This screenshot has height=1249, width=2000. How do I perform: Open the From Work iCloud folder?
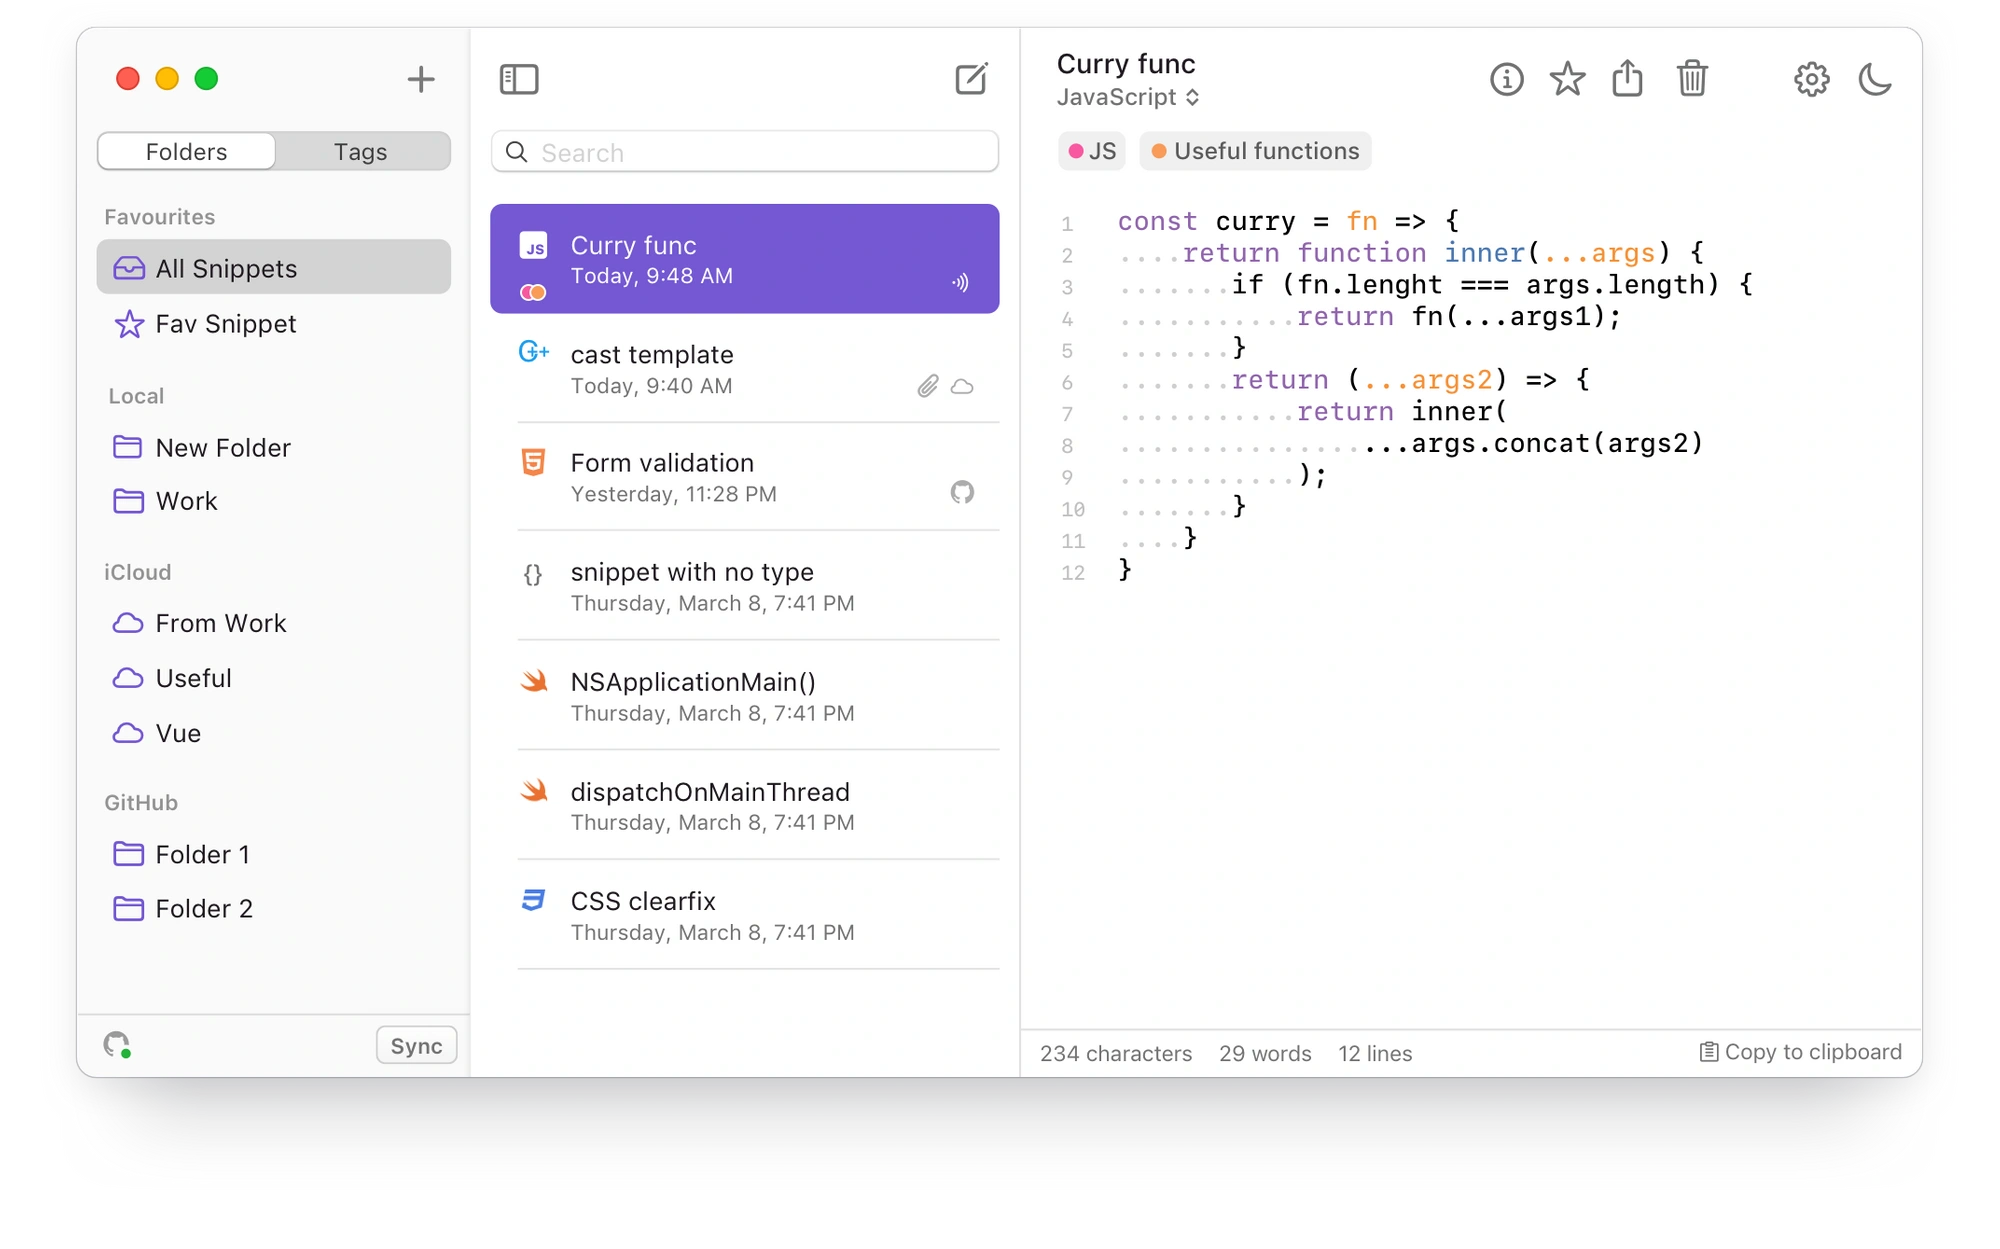[x=220, y=622]
